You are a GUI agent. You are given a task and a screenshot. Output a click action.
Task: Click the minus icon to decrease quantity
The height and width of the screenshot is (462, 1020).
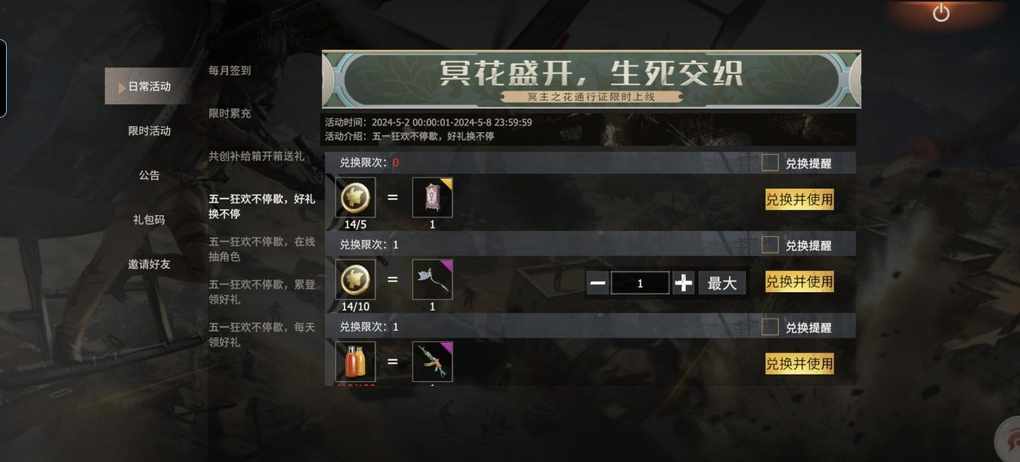598,283
